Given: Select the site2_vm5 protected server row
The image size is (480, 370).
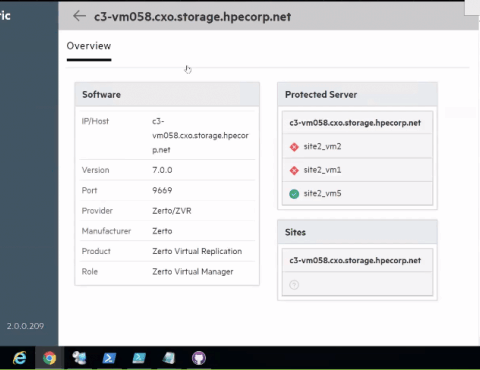Looking at the screenshot, I should [357, 193].
